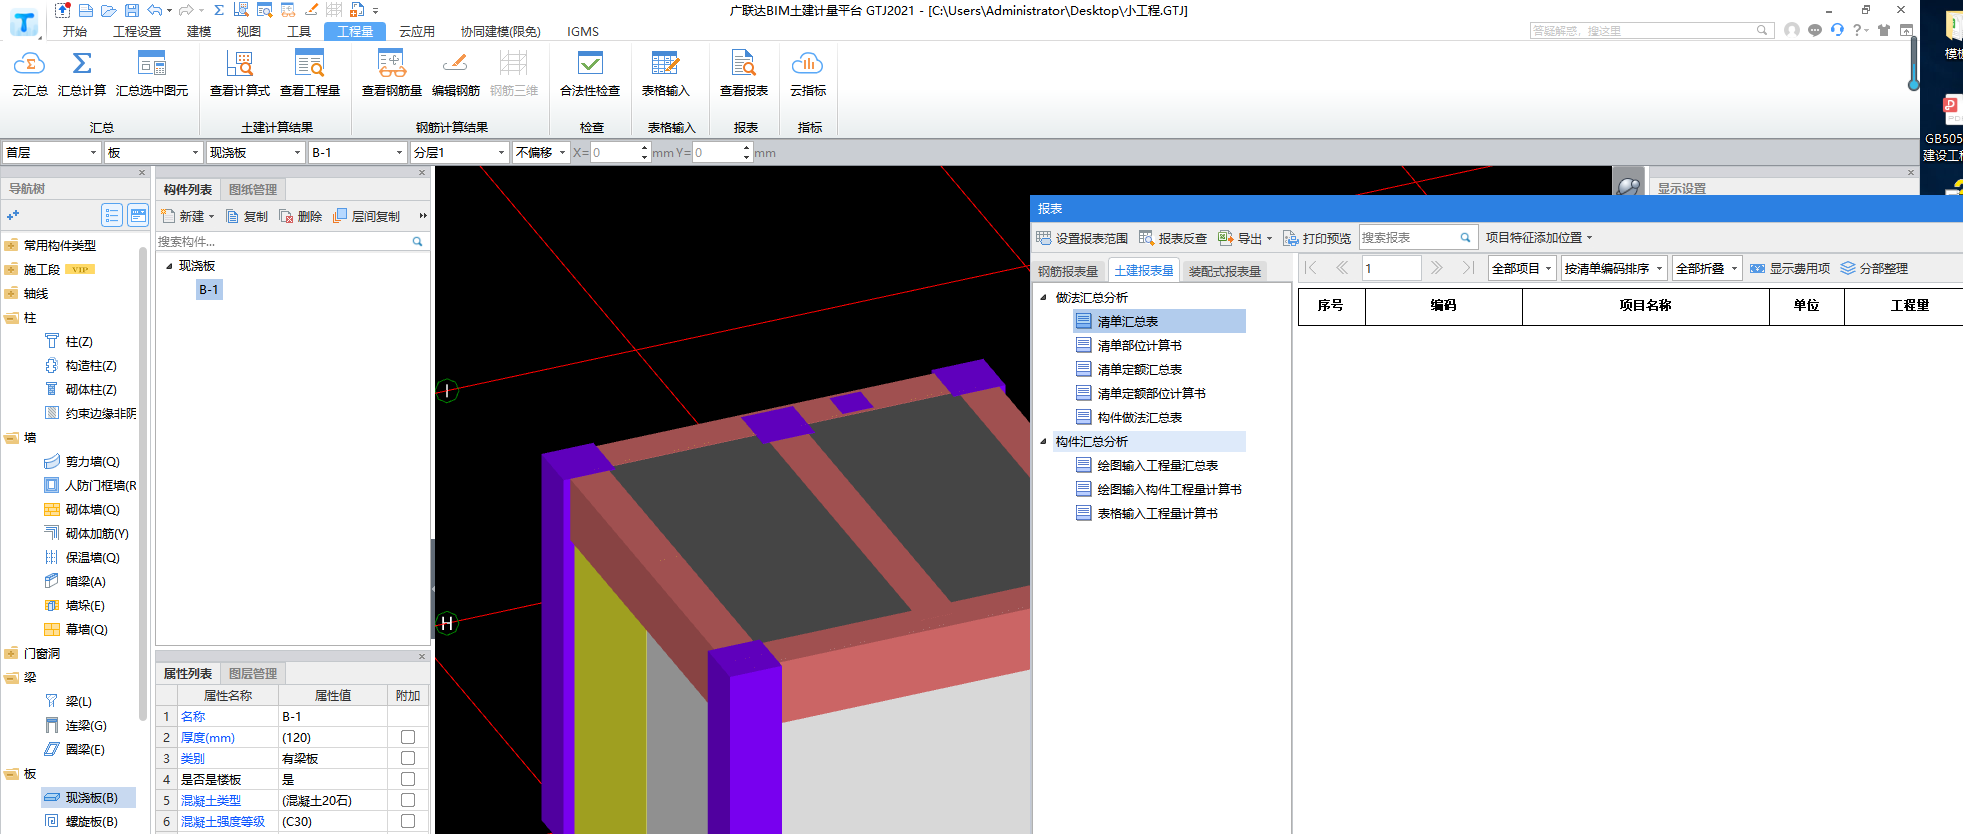Viewport: 1963px width, 834px height.
Task: Open 首层 floor dropdown
Action: (51, 152)
